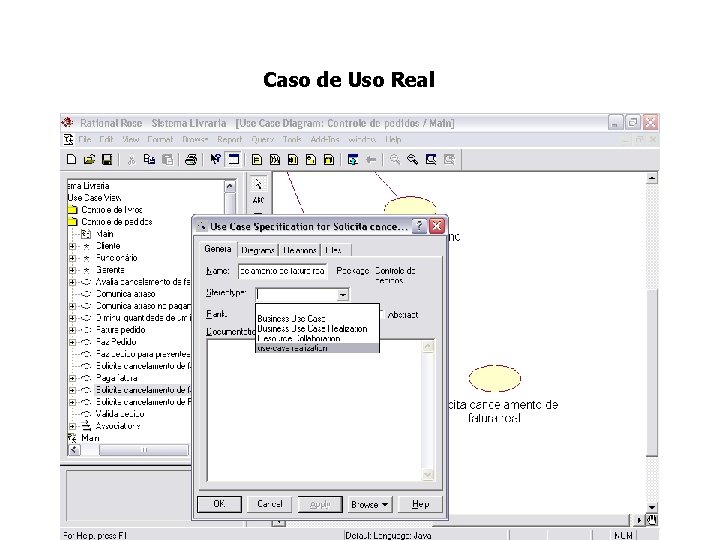
Task: Expand the Associations node in browser tree
Action: 72,426
